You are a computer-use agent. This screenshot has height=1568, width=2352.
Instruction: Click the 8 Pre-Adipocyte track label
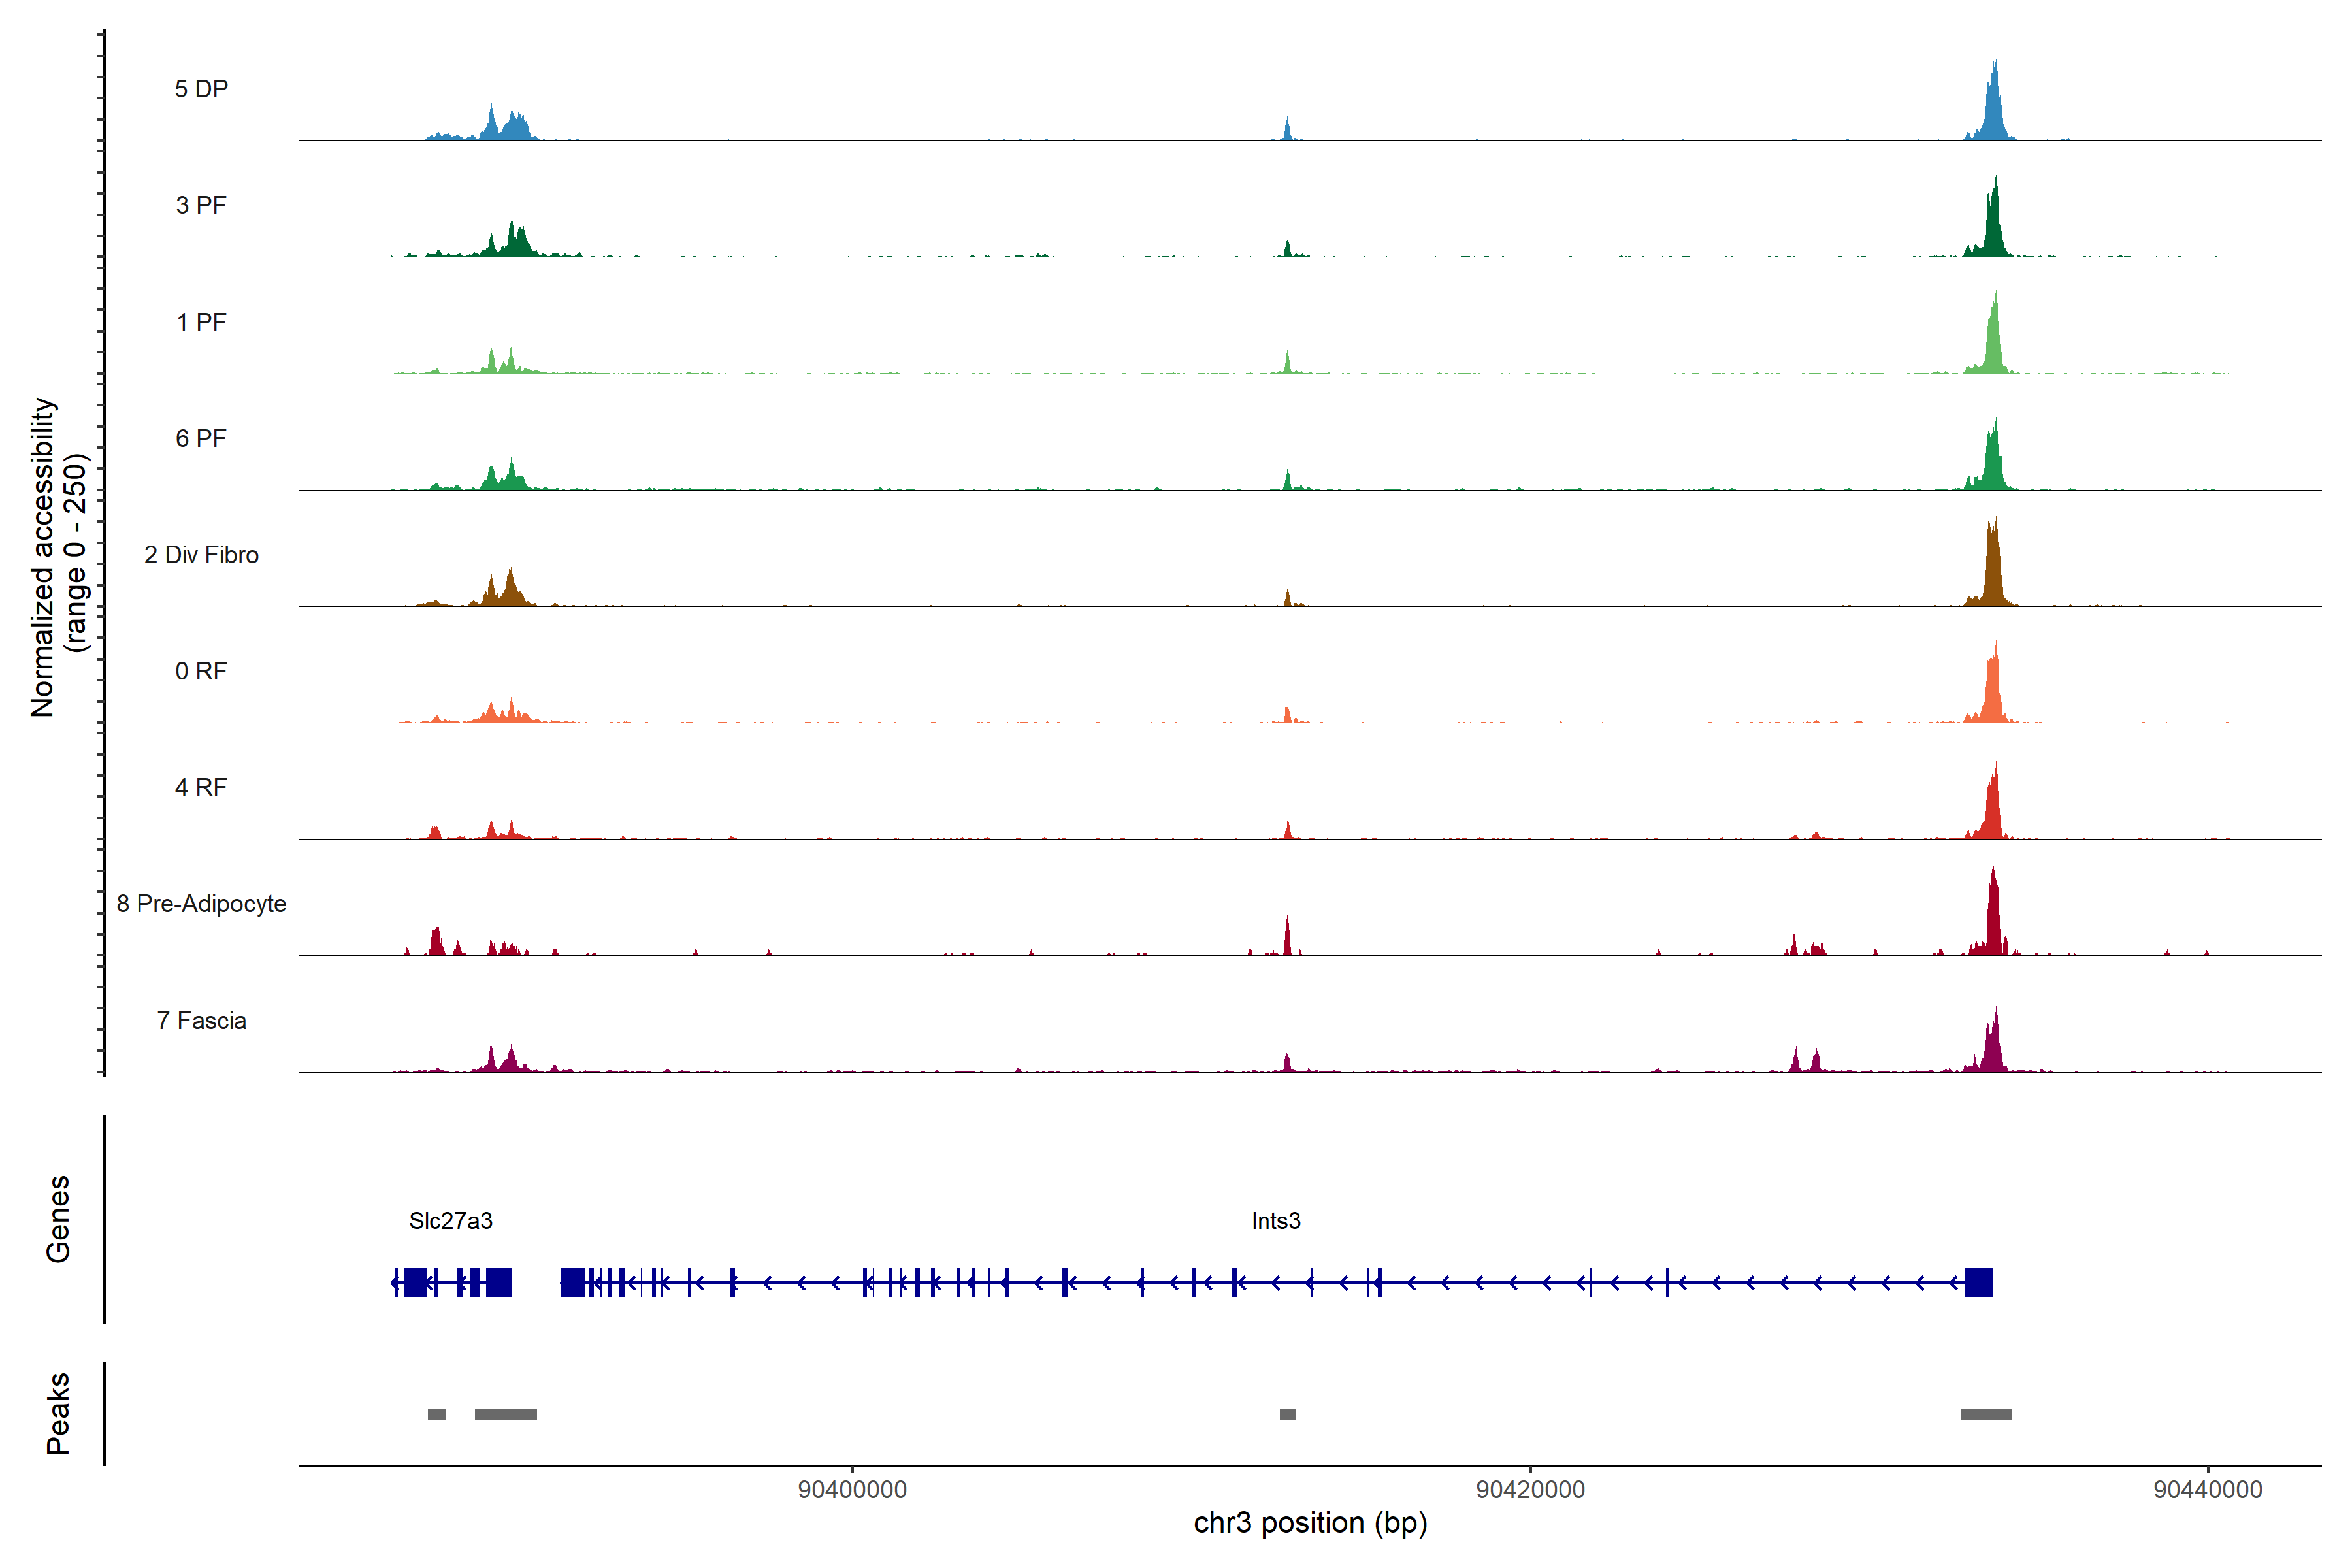pos(201,904)
